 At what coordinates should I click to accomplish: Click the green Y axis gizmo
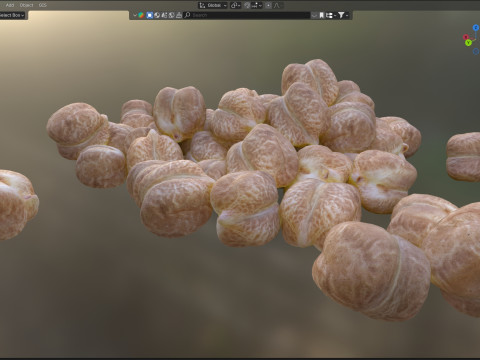tap(469, 43)
